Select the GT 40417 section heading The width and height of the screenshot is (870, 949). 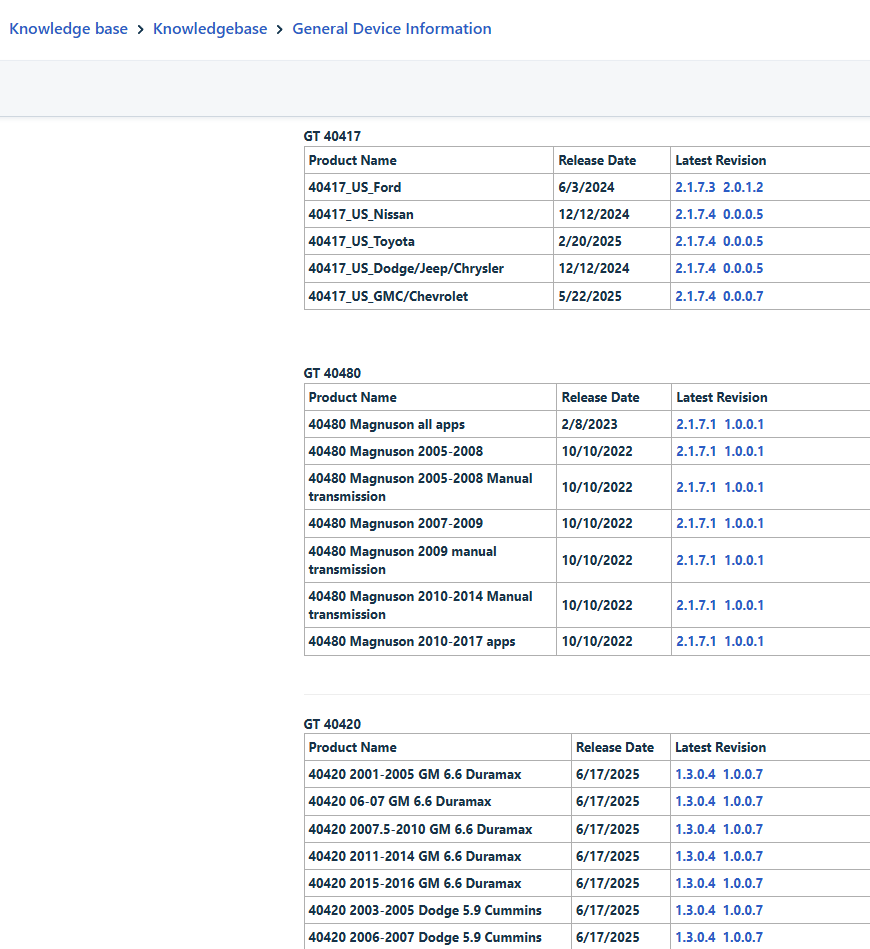point(332,136)
